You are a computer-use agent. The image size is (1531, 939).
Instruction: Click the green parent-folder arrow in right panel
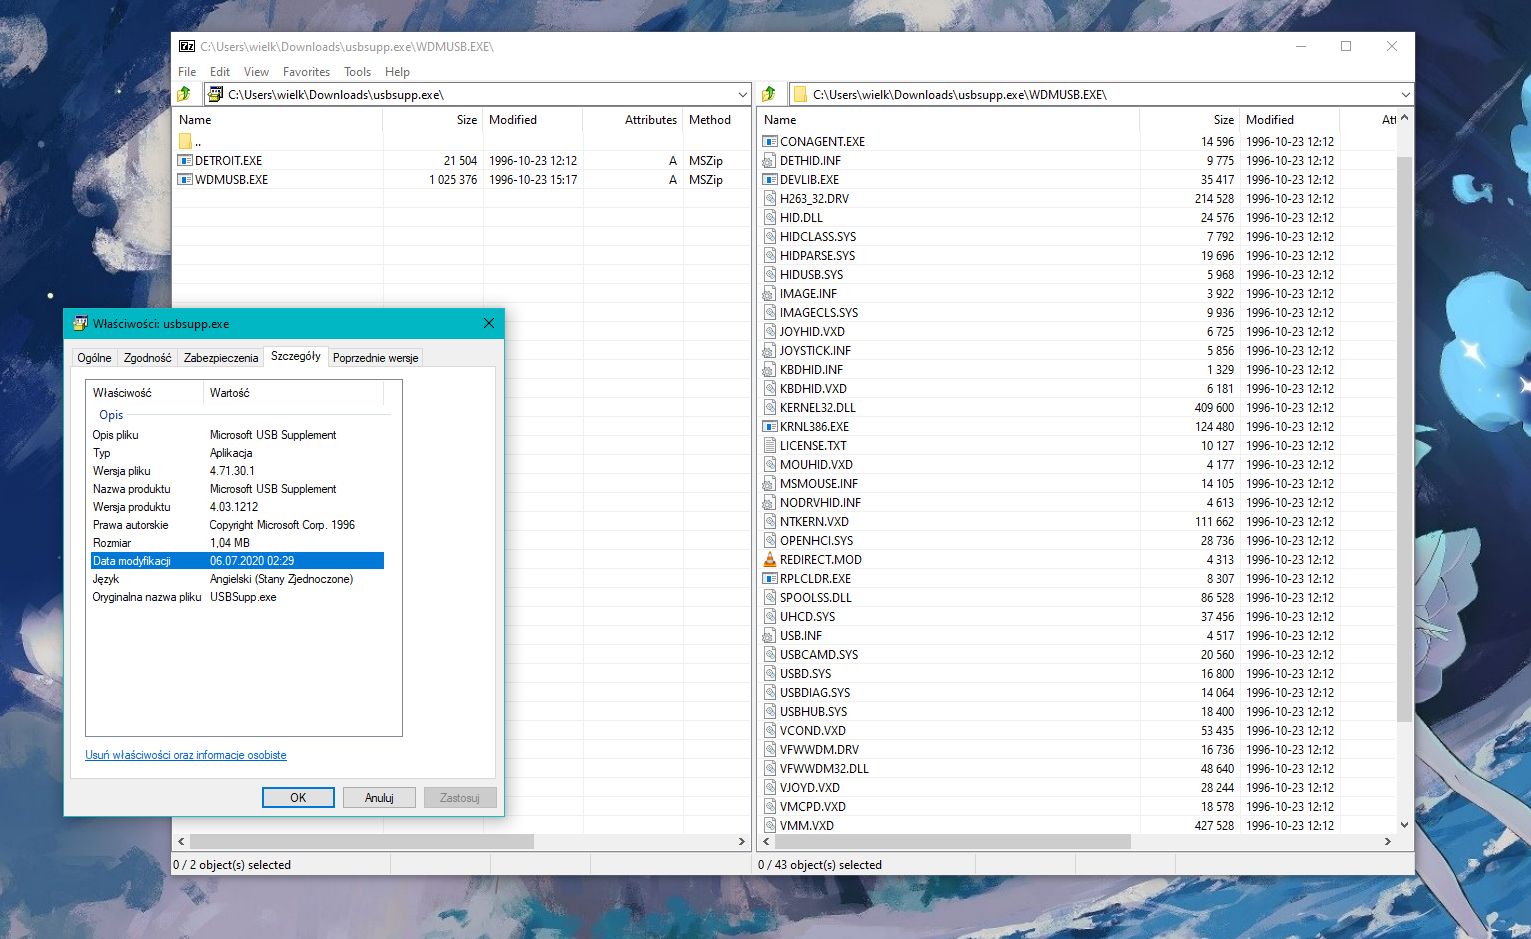pyautogui.click(x=770, y=93)
